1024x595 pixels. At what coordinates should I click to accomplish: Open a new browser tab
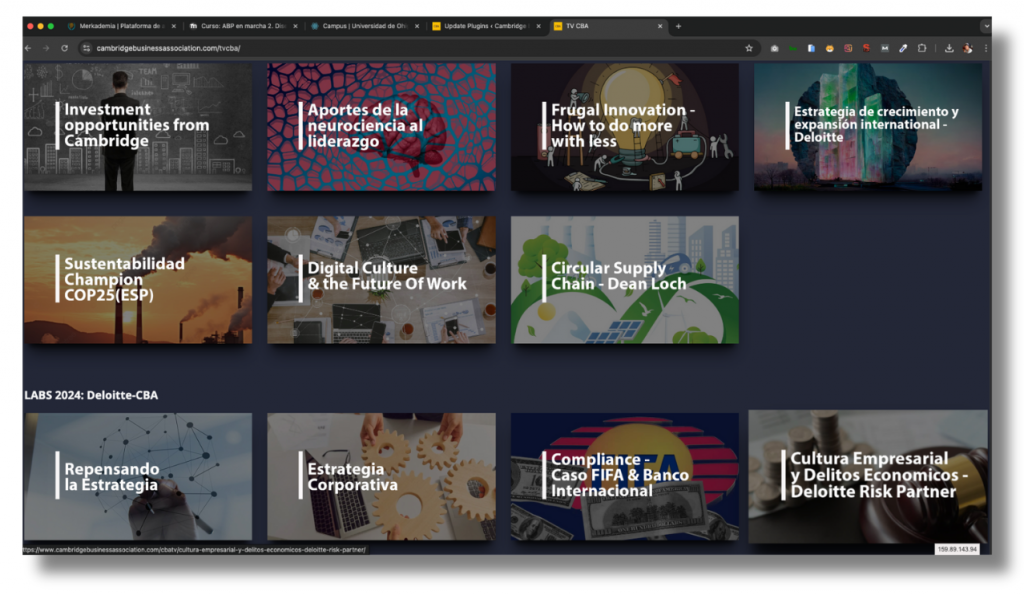click(x=679, y=26)
